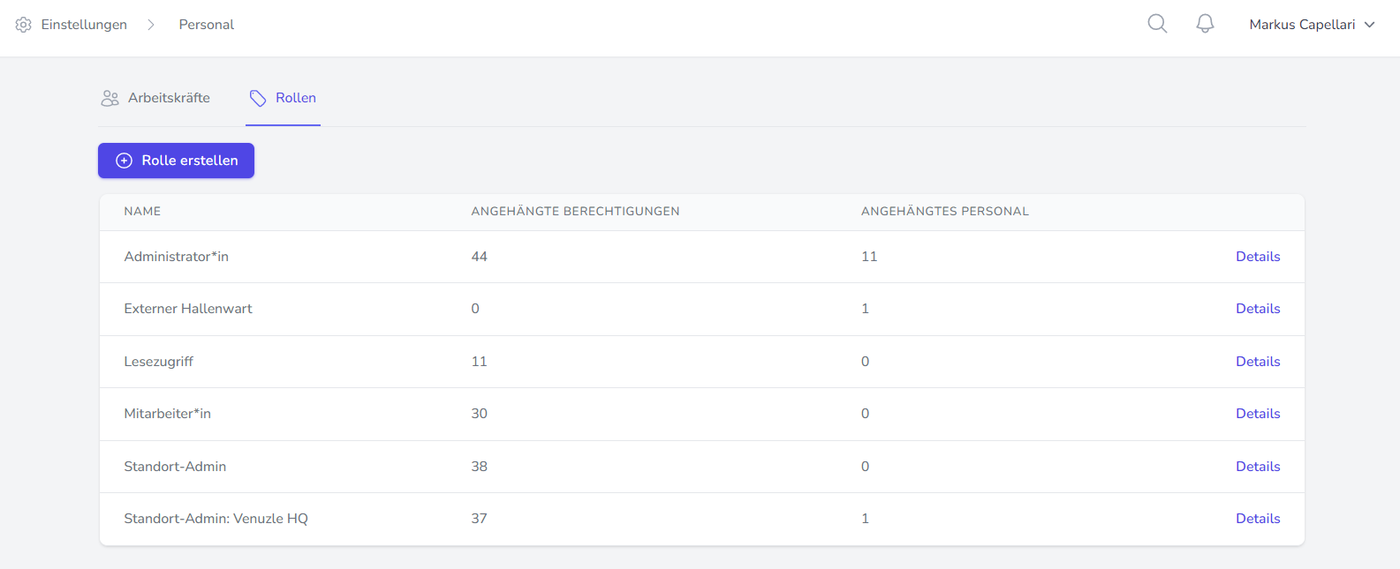This screenshot has width=1400, height=569.
Task: Open search with the magnifier icon
Action: 1157,24
